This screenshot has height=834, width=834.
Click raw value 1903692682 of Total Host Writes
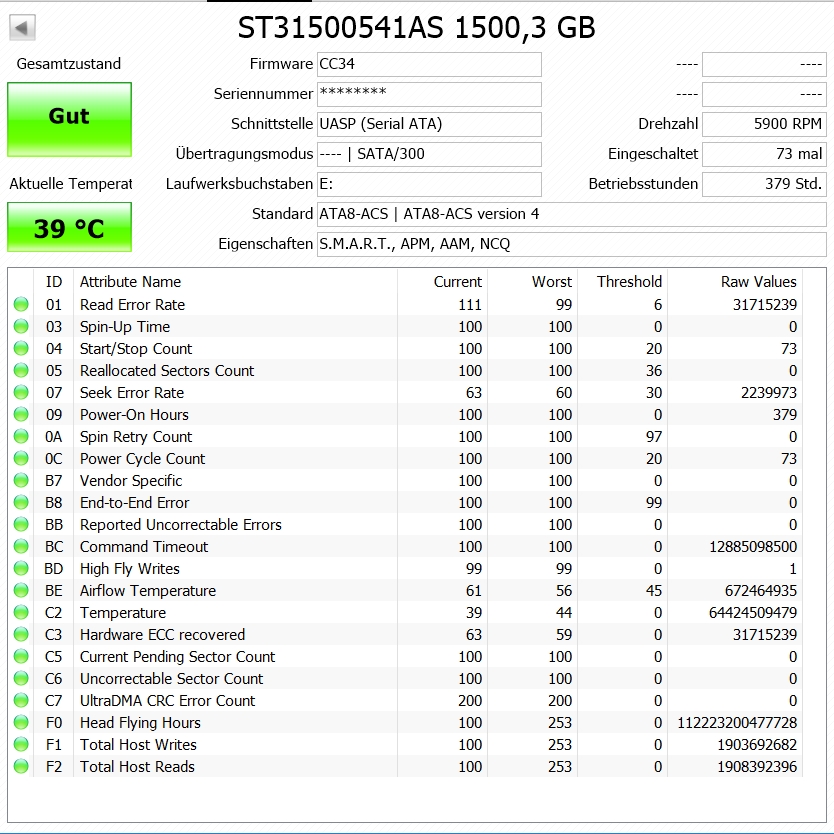[757, 745]
